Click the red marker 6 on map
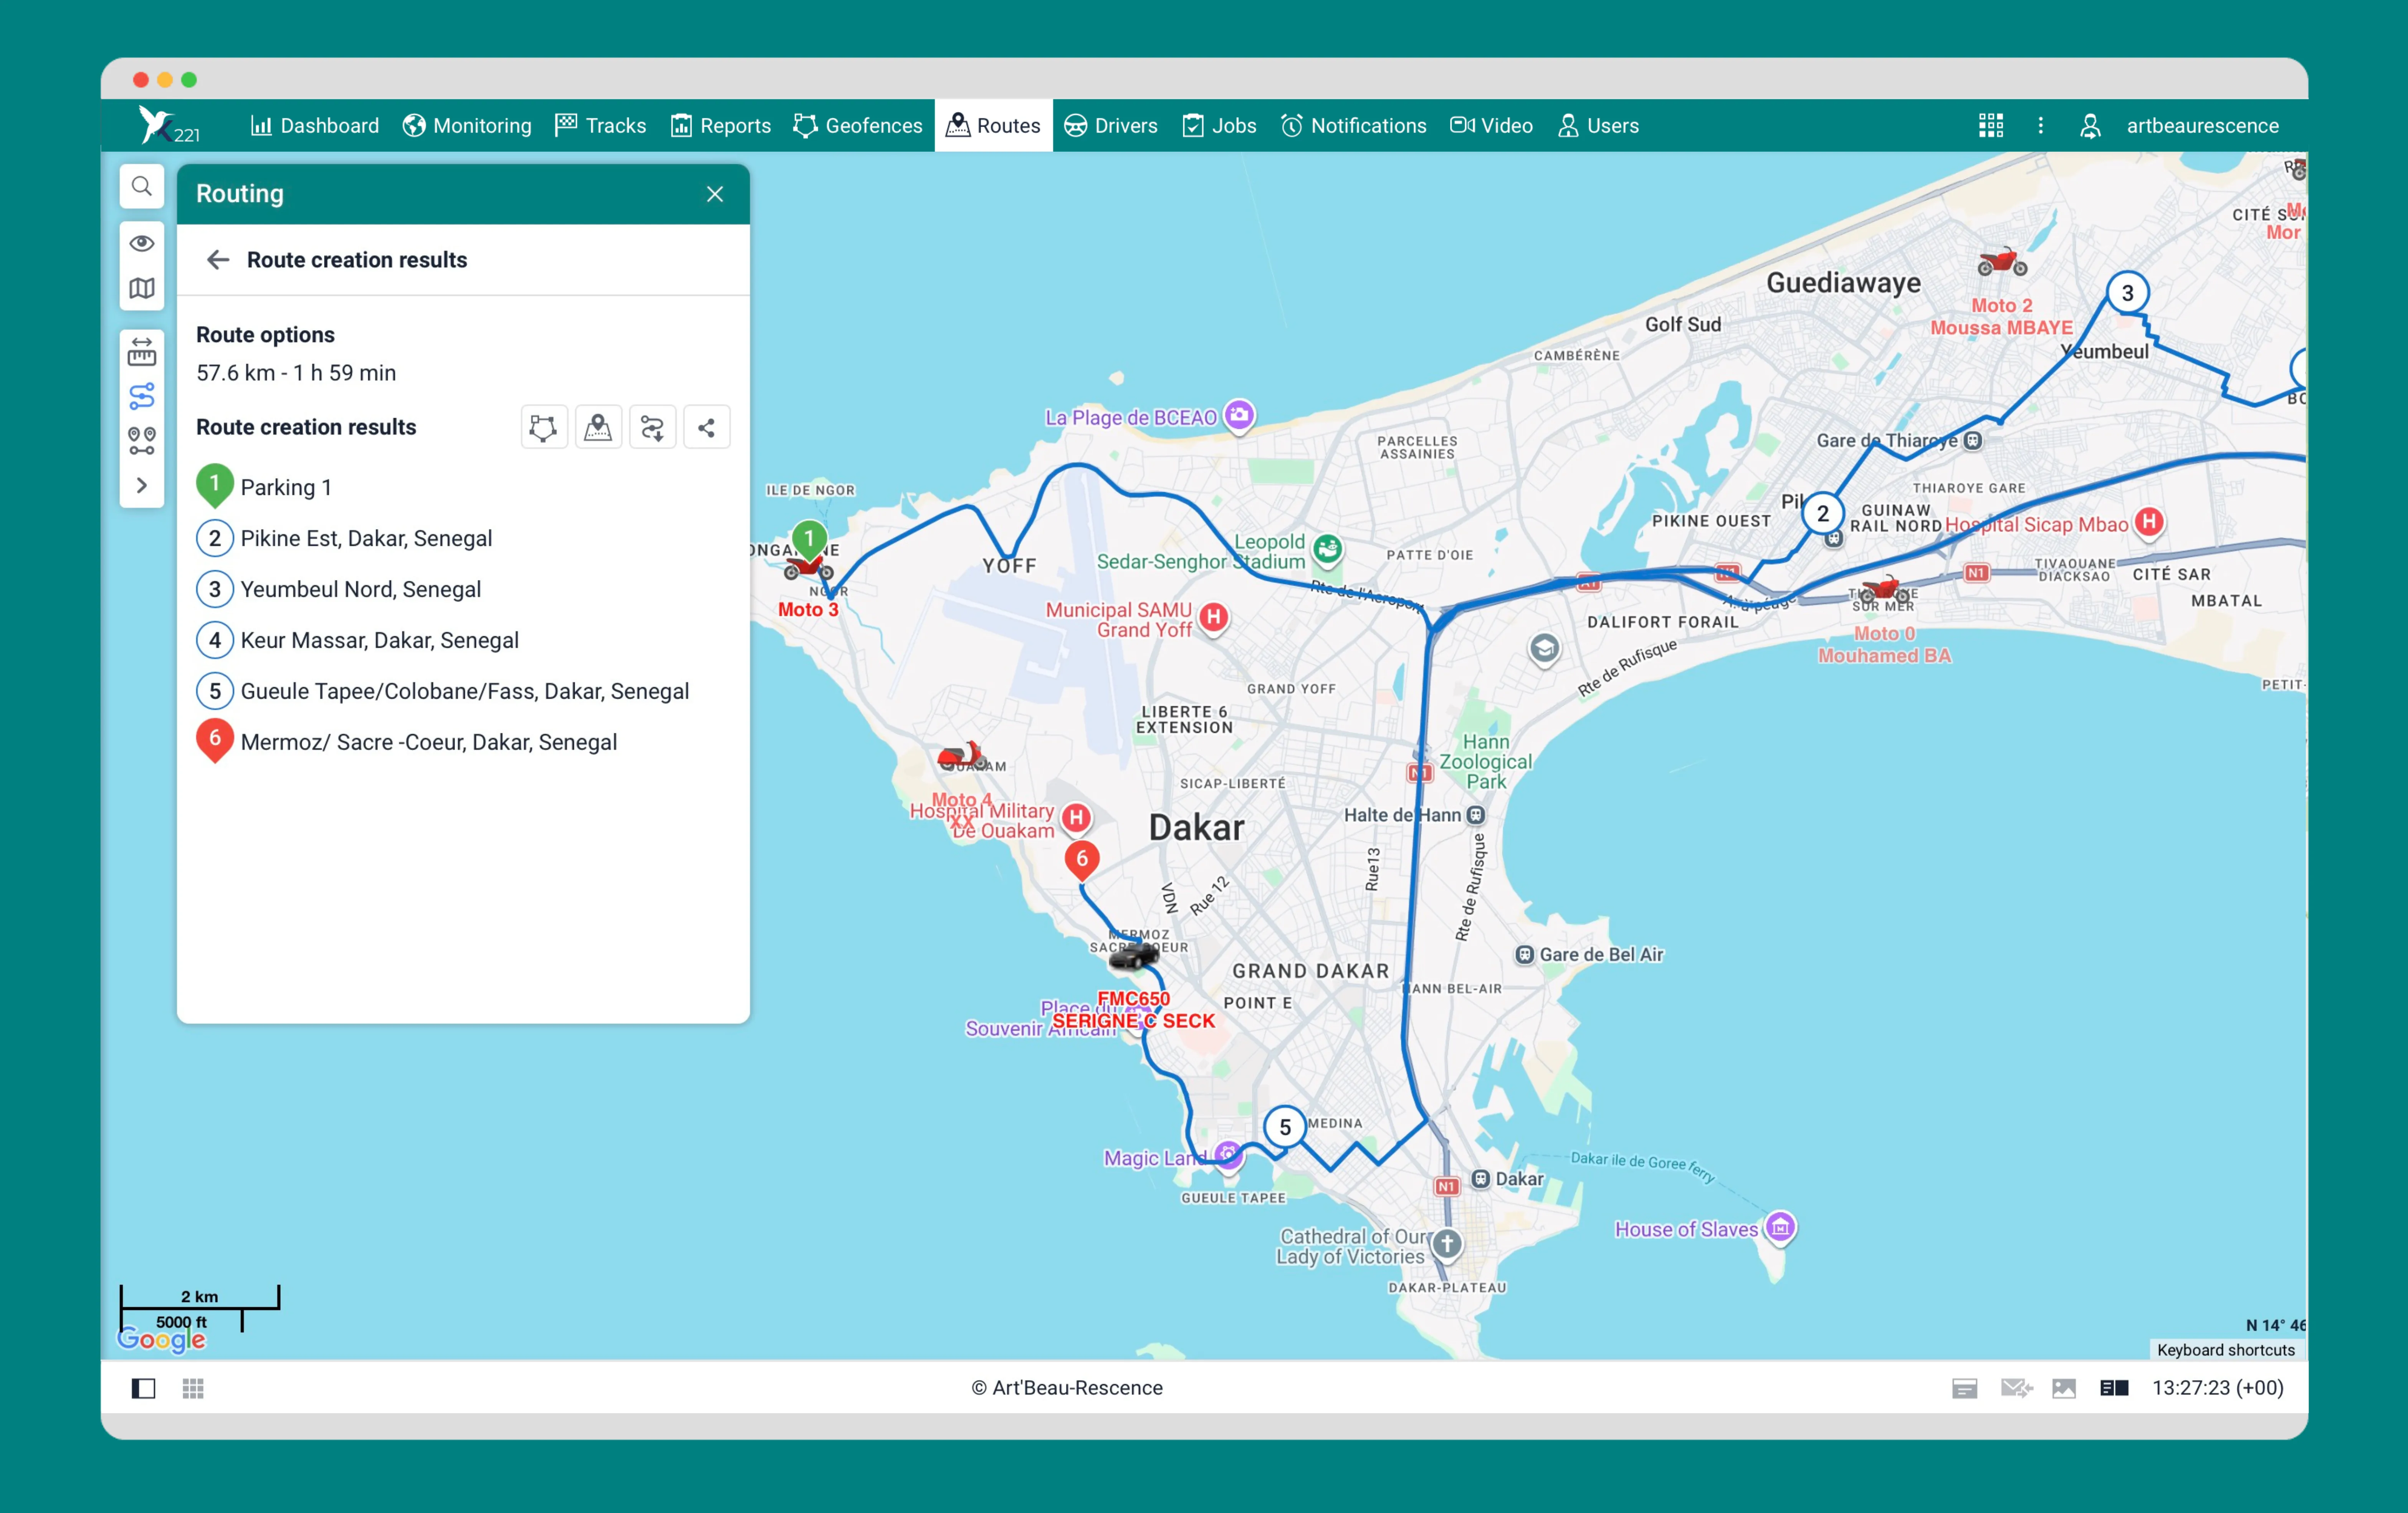Image resolution: width=2408 pixels, height=1513 pixels. pos(1082,860)
